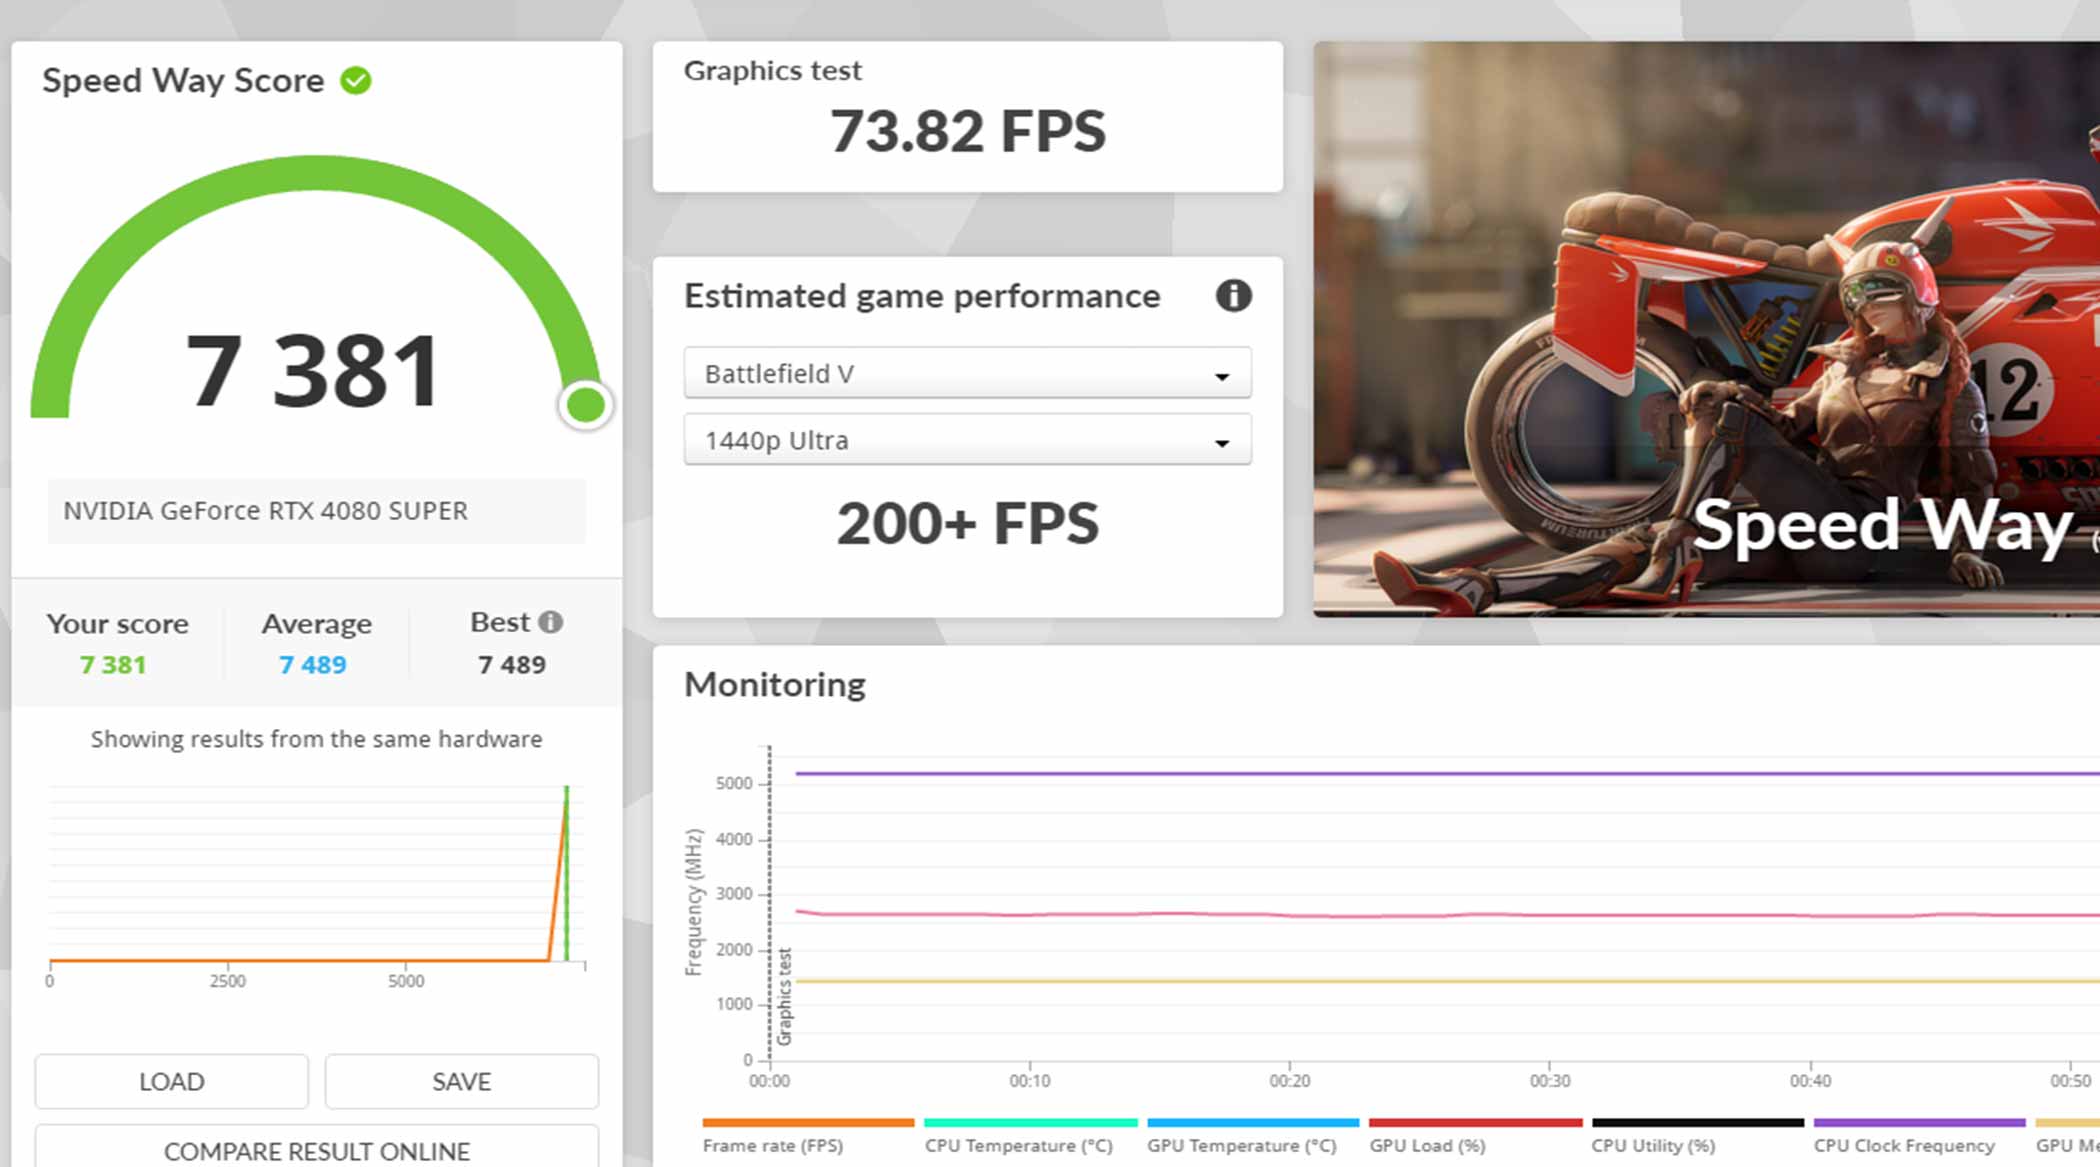Screen dimensions: 2100x1167
Task: Click the NVIDIA GeForce RTX 4080 SUPER field
Action: coord(317,511)
